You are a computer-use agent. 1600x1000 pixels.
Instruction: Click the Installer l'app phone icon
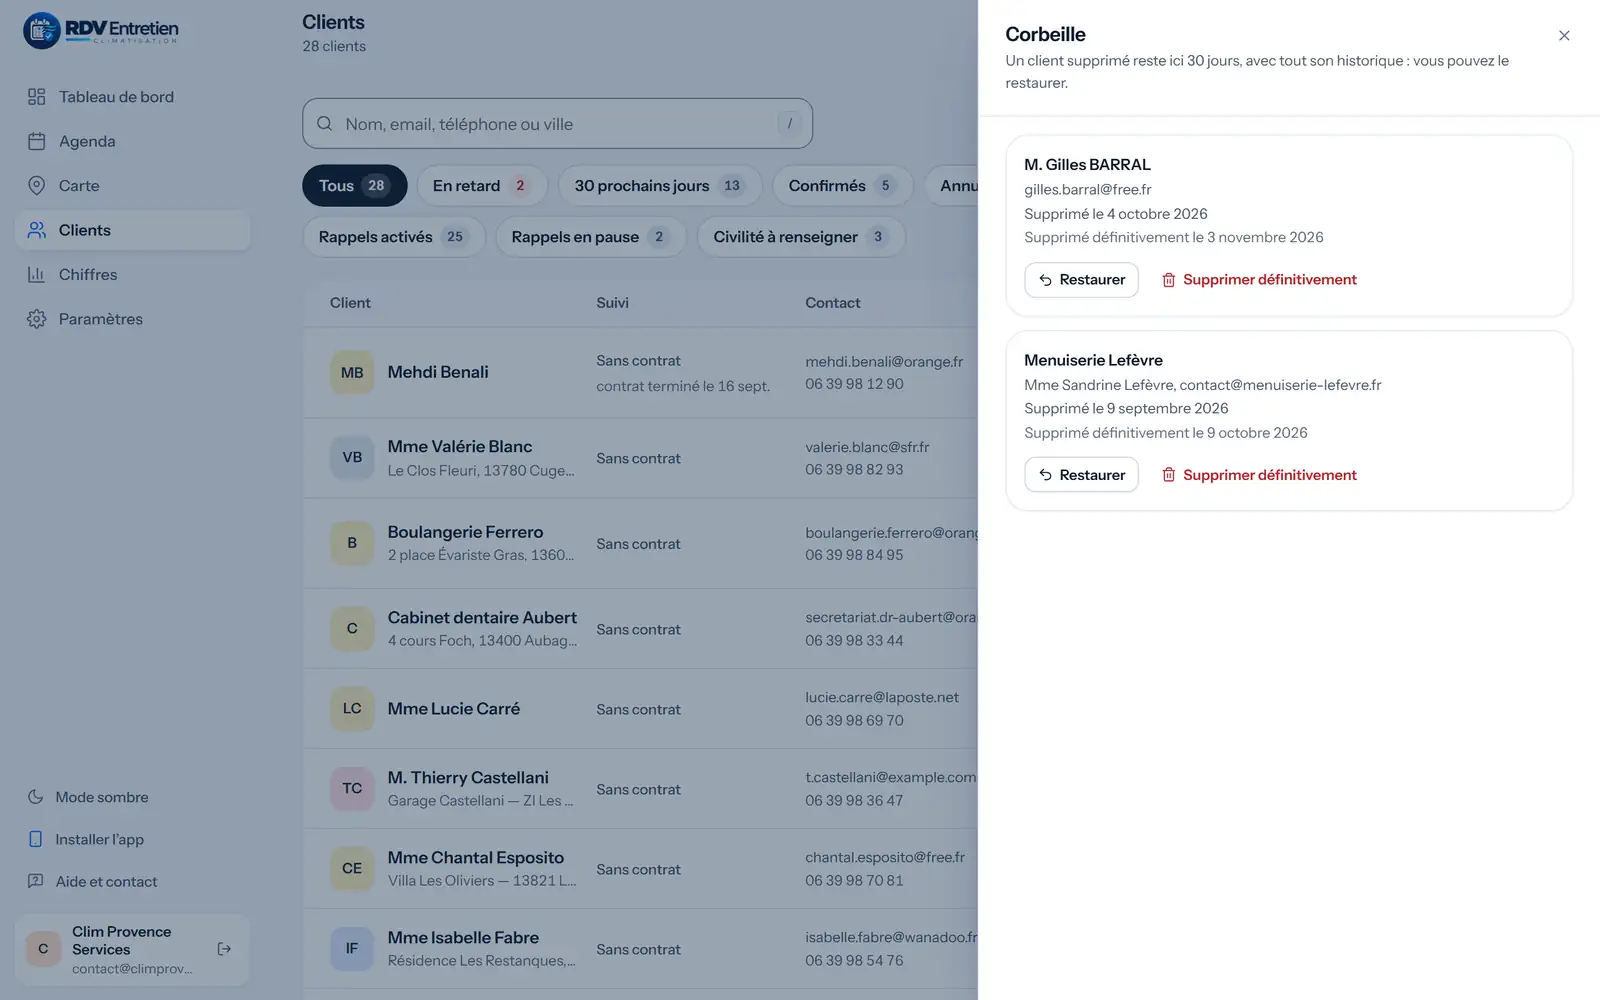[x=36, y=839]
